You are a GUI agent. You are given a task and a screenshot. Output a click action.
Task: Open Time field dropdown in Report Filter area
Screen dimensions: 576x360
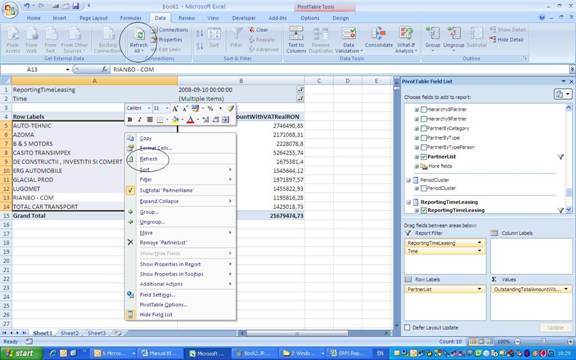click(x=479, y=251)
